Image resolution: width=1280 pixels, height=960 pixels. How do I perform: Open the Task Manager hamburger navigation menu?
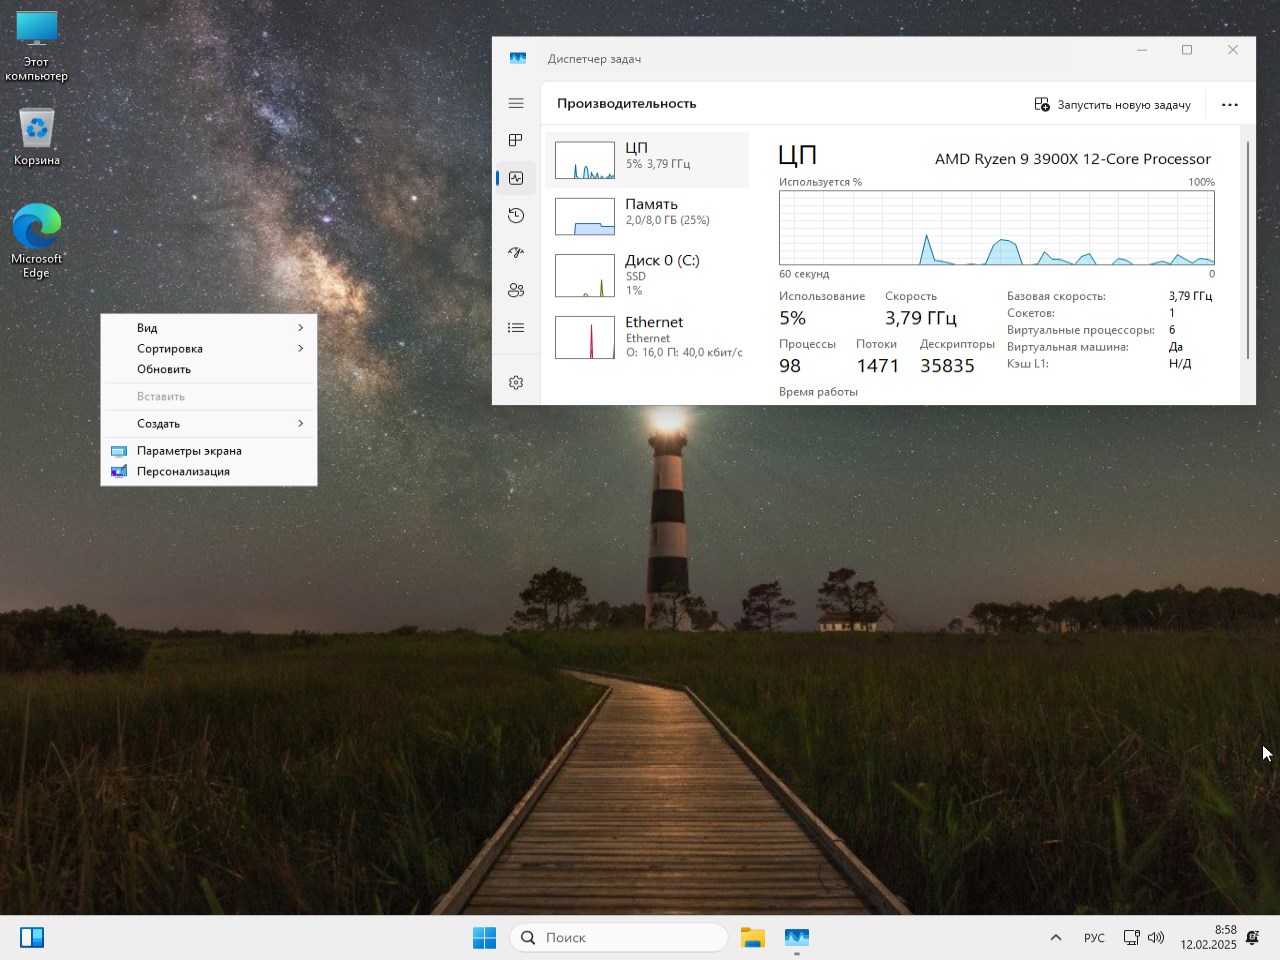click(516, 103)
